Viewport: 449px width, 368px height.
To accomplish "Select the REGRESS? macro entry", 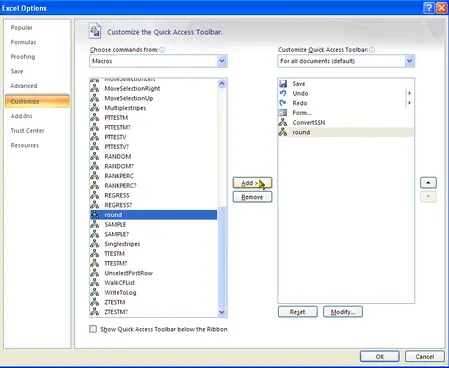I will pyautogui.click(x=154, y=205).
